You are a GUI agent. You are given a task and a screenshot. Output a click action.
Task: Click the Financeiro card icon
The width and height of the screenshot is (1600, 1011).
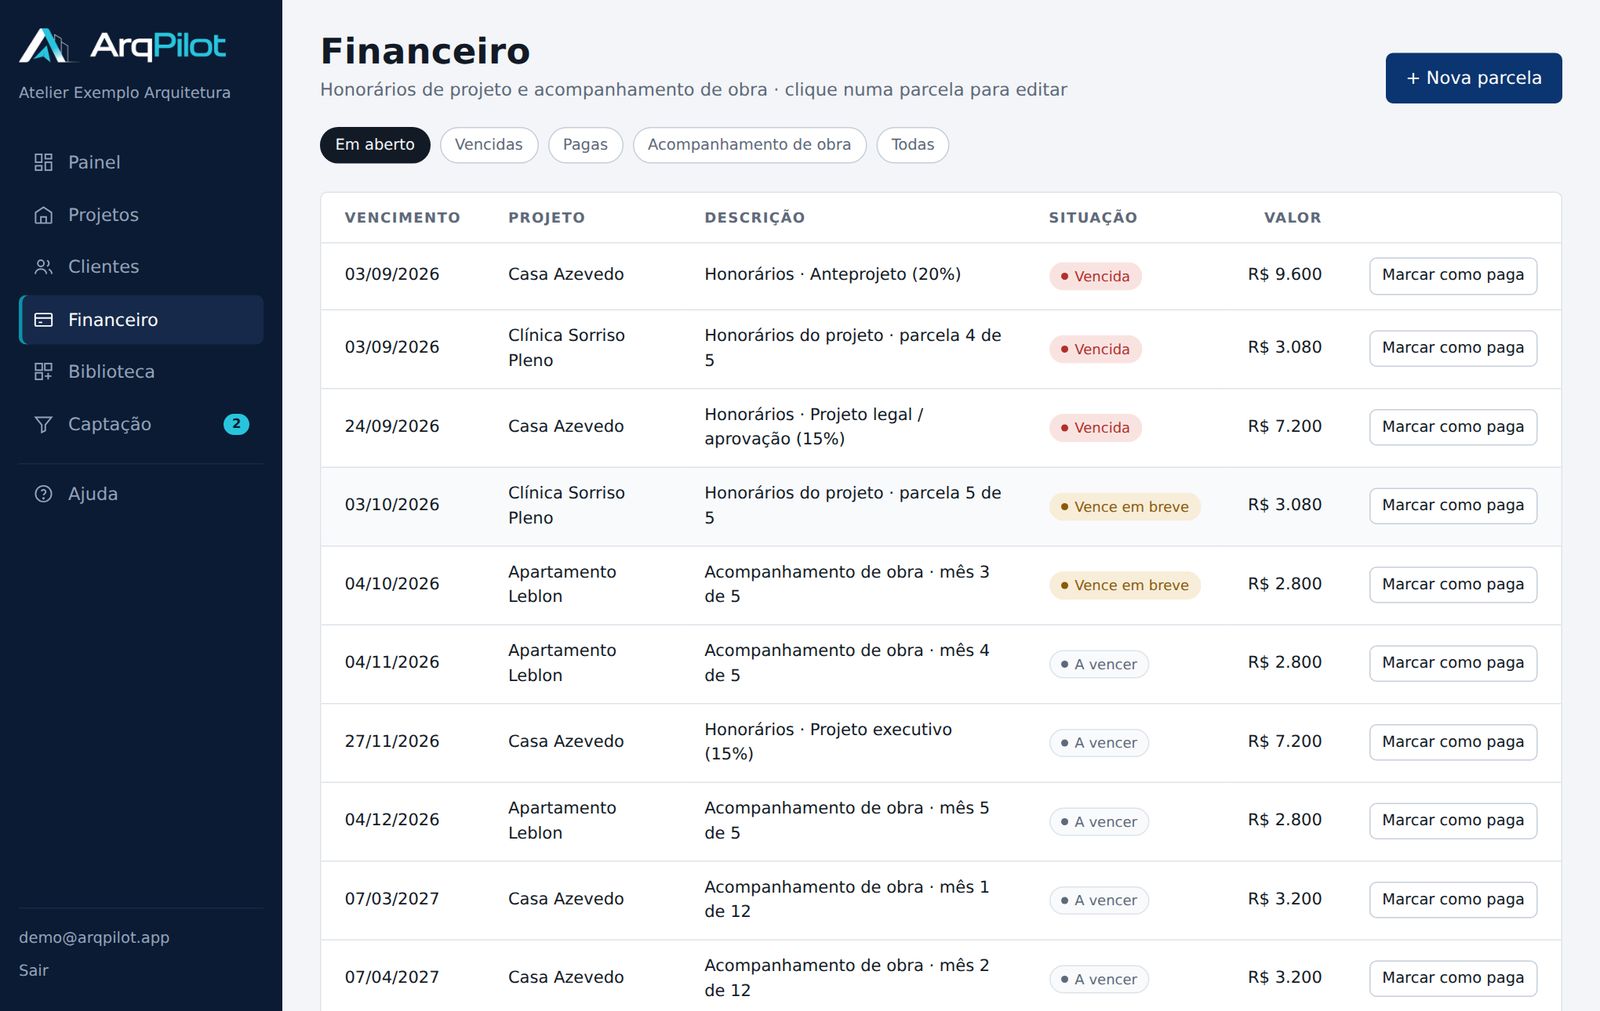43,320
